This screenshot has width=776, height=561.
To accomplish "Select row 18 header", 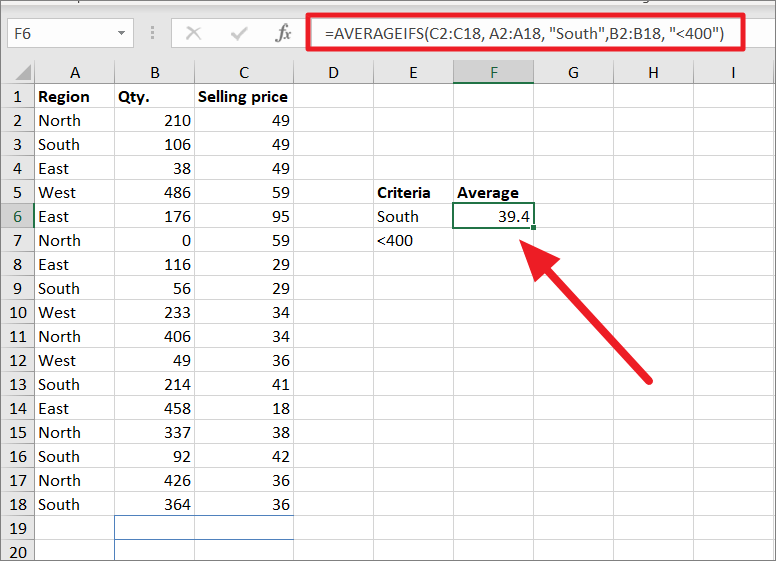I will tap(18, 504).
